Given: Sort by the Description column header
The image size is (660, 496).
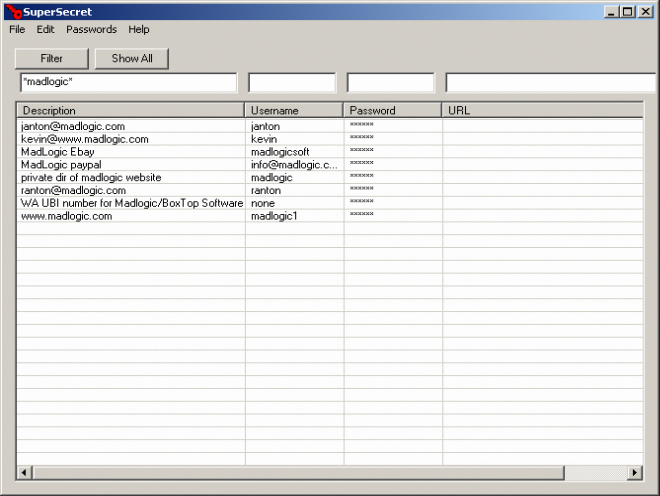Looking at the screenshot, I should (131, 110).
